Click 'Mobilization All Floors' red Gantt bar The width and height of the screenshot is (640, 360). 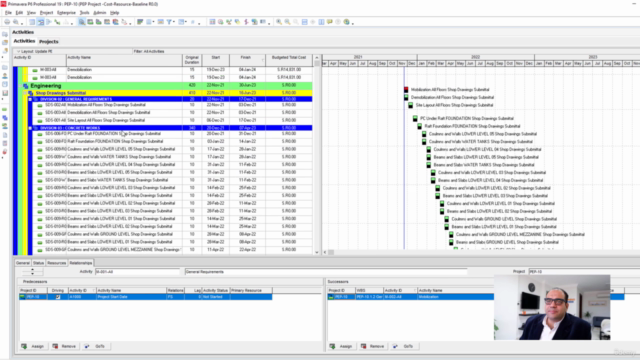tap(406, 89)
